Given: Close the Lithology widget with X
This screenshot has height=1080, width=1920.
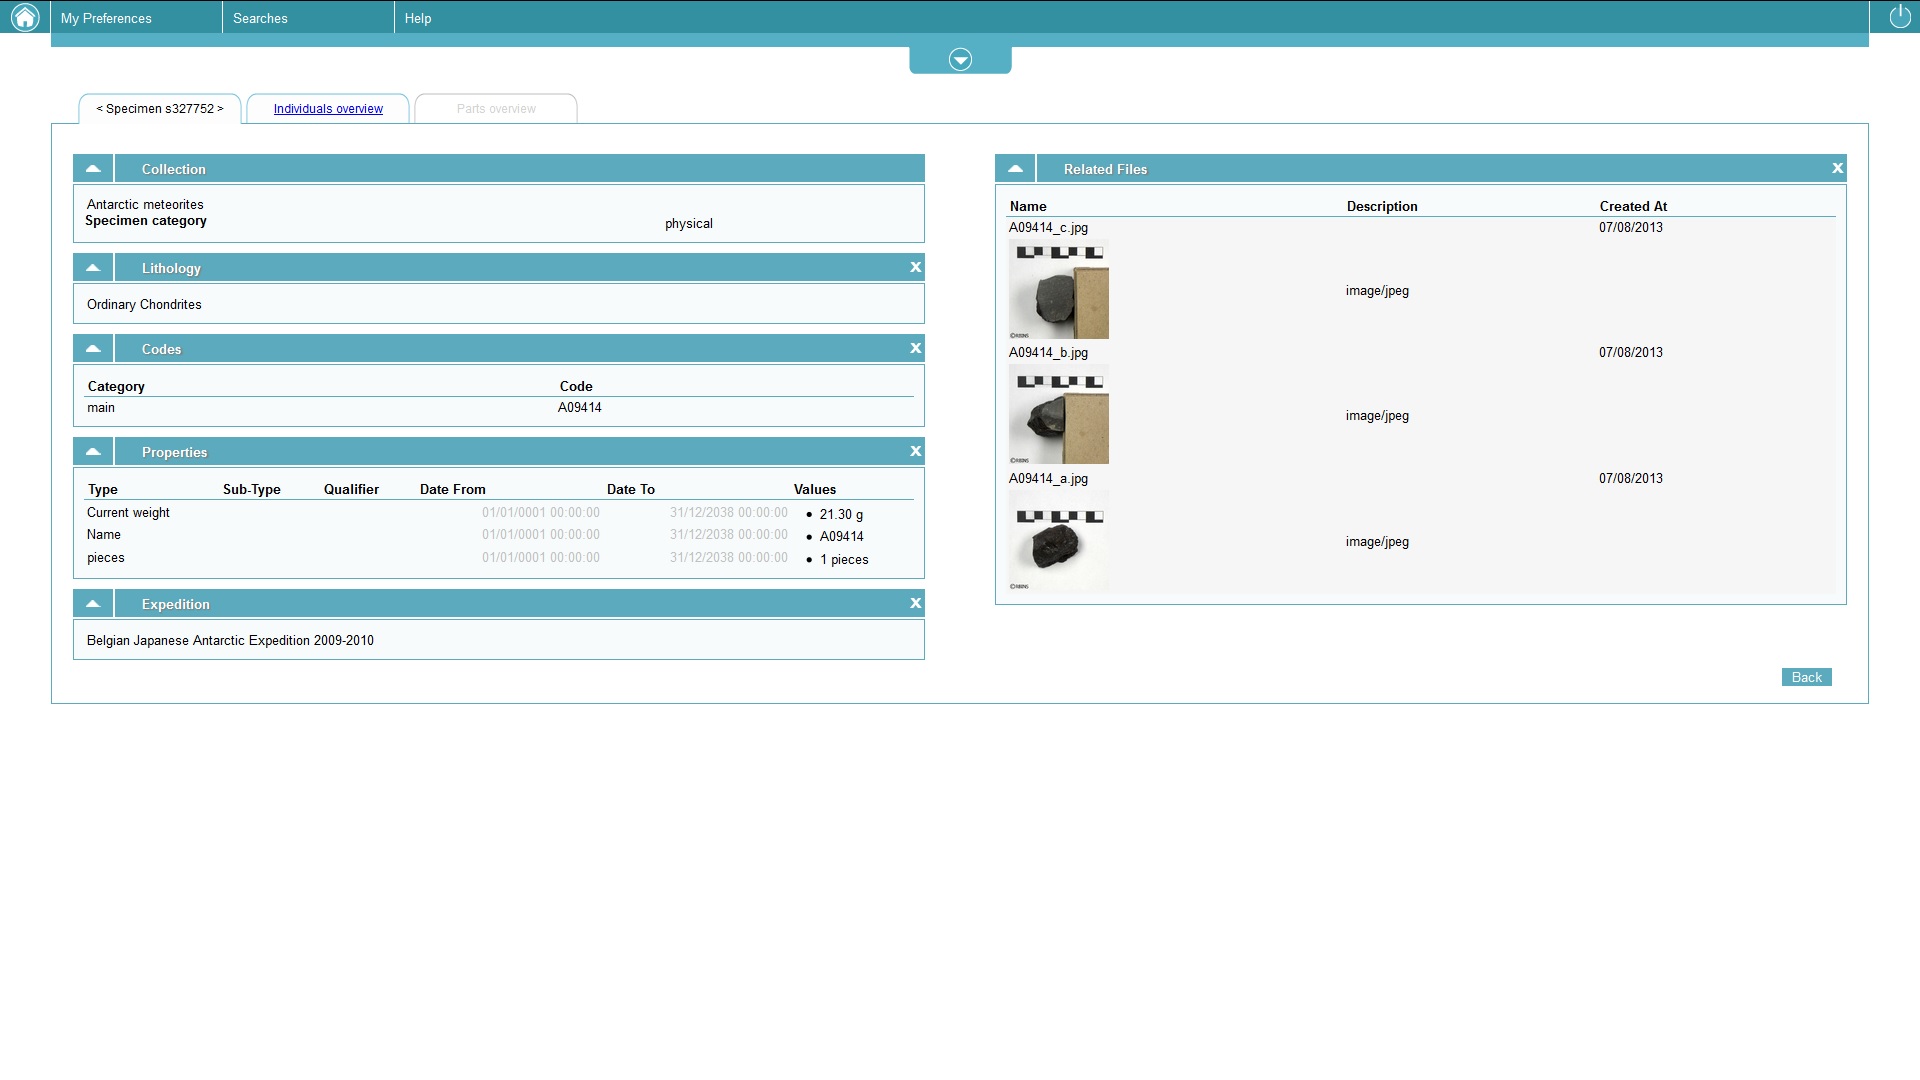Looking at the screenshot, I should click(915, 267).
